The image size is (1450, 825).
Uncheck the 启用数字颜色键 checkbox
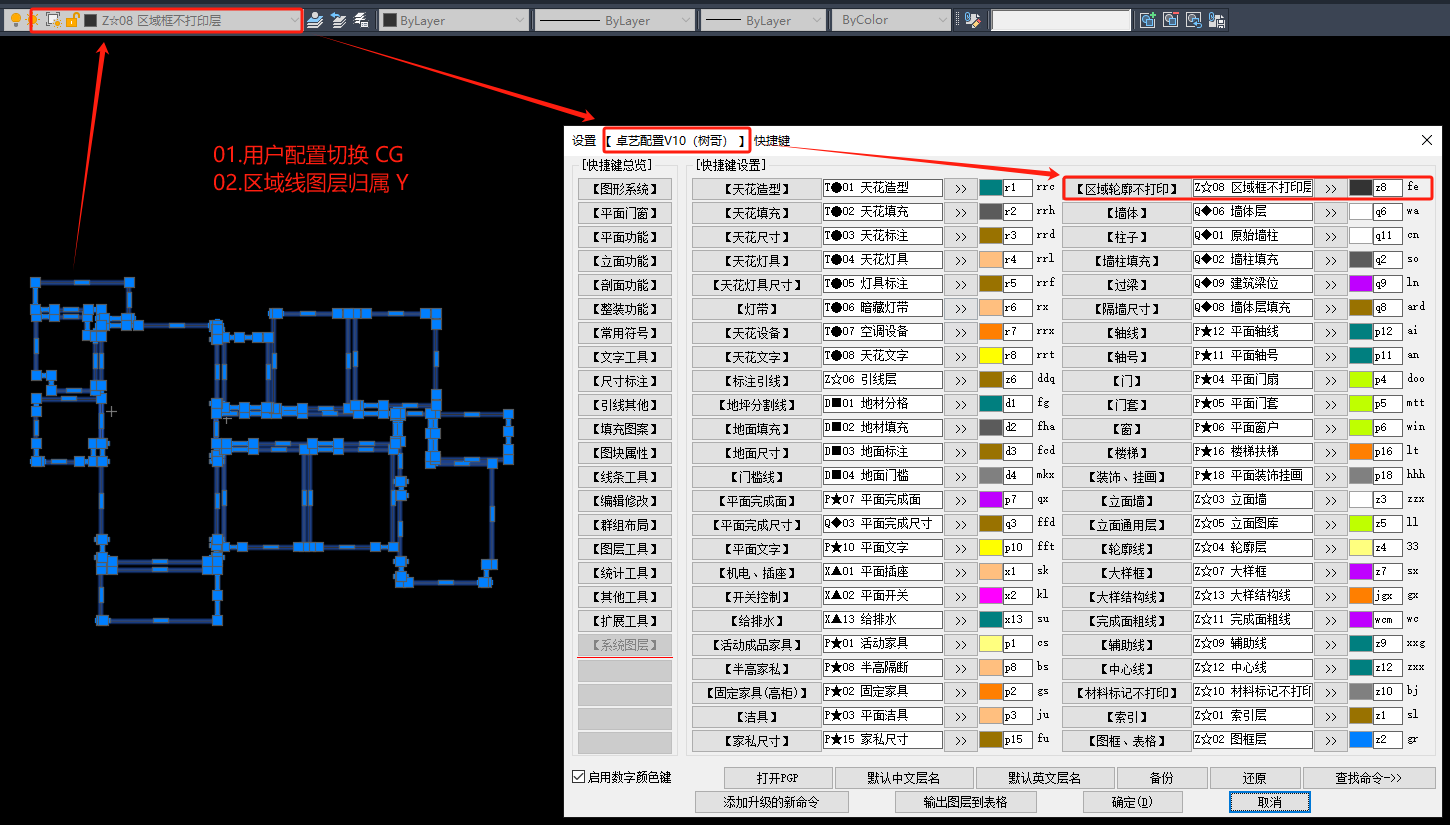pyautogui.click(x=579, y=777)
